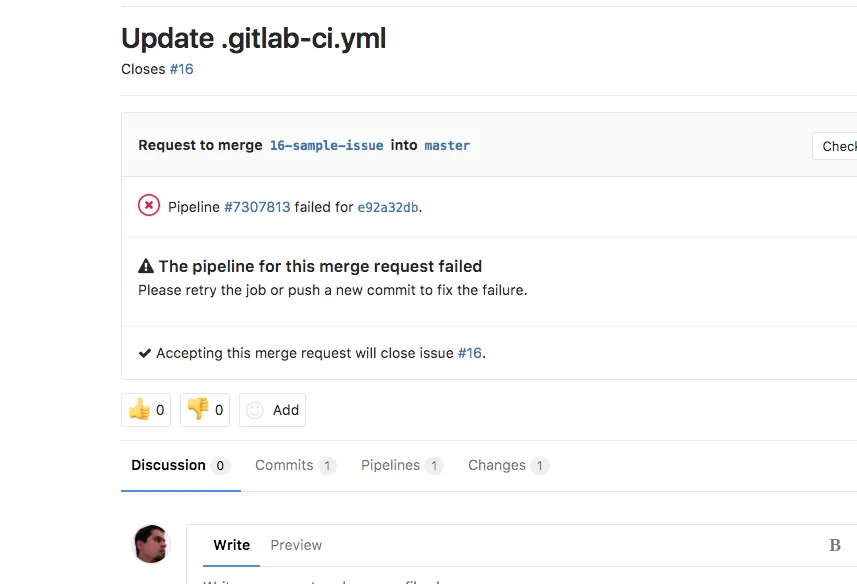
Task: Click the checkmark icon beside Accepting message
Action: pos(145,353)
